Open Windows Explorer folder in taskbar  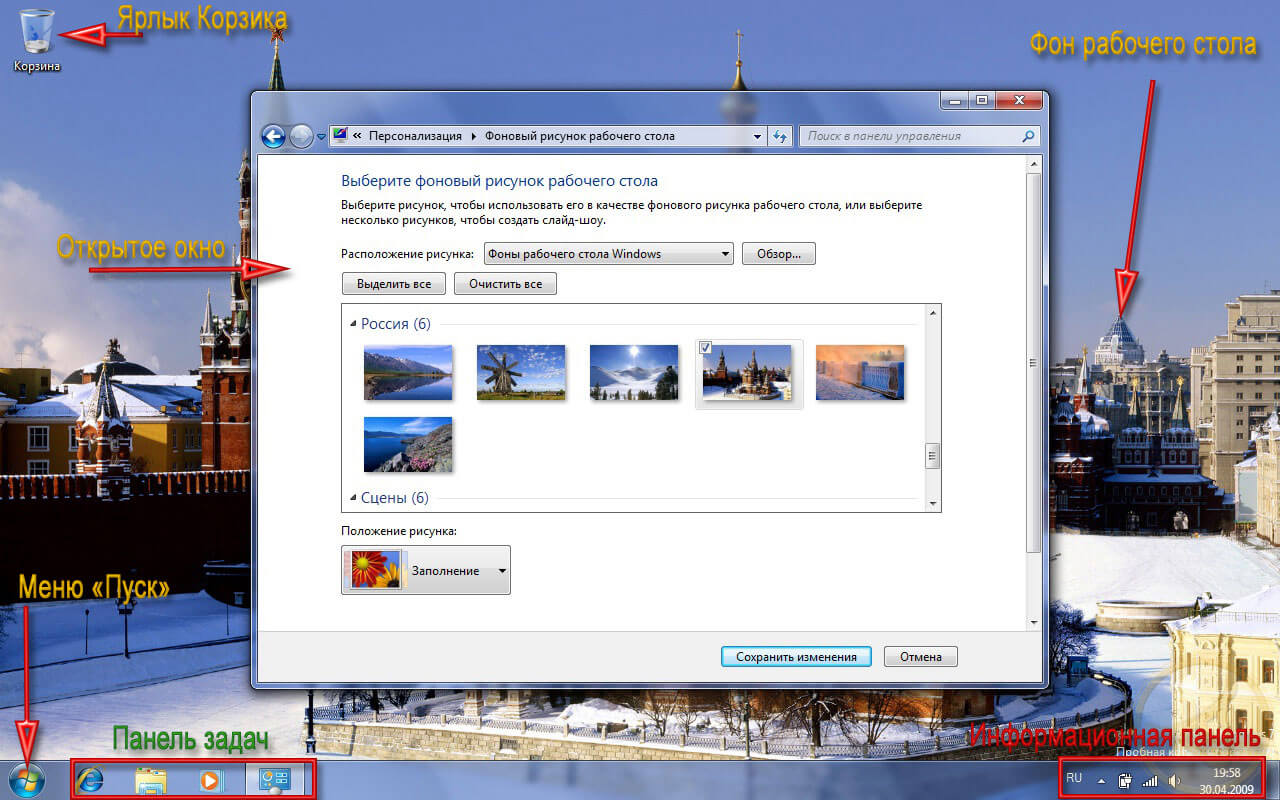[x=150, y=780]
